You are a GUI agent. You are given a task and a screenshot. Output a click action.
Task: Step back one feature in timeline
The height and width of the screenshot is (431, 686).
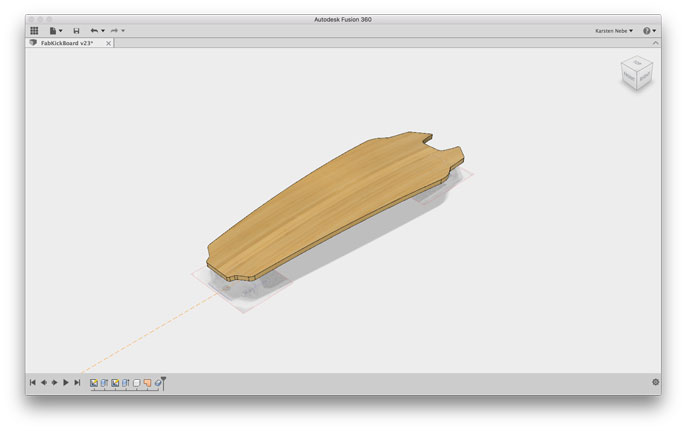(x=44, y=382)
